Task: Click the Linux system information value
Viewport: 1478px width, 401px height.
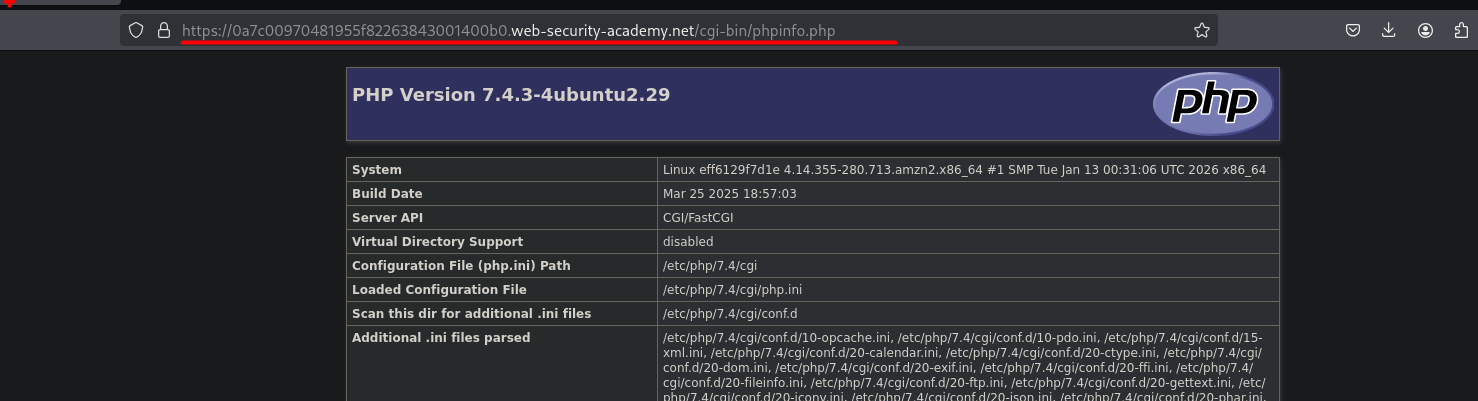Action: (964, 170)
